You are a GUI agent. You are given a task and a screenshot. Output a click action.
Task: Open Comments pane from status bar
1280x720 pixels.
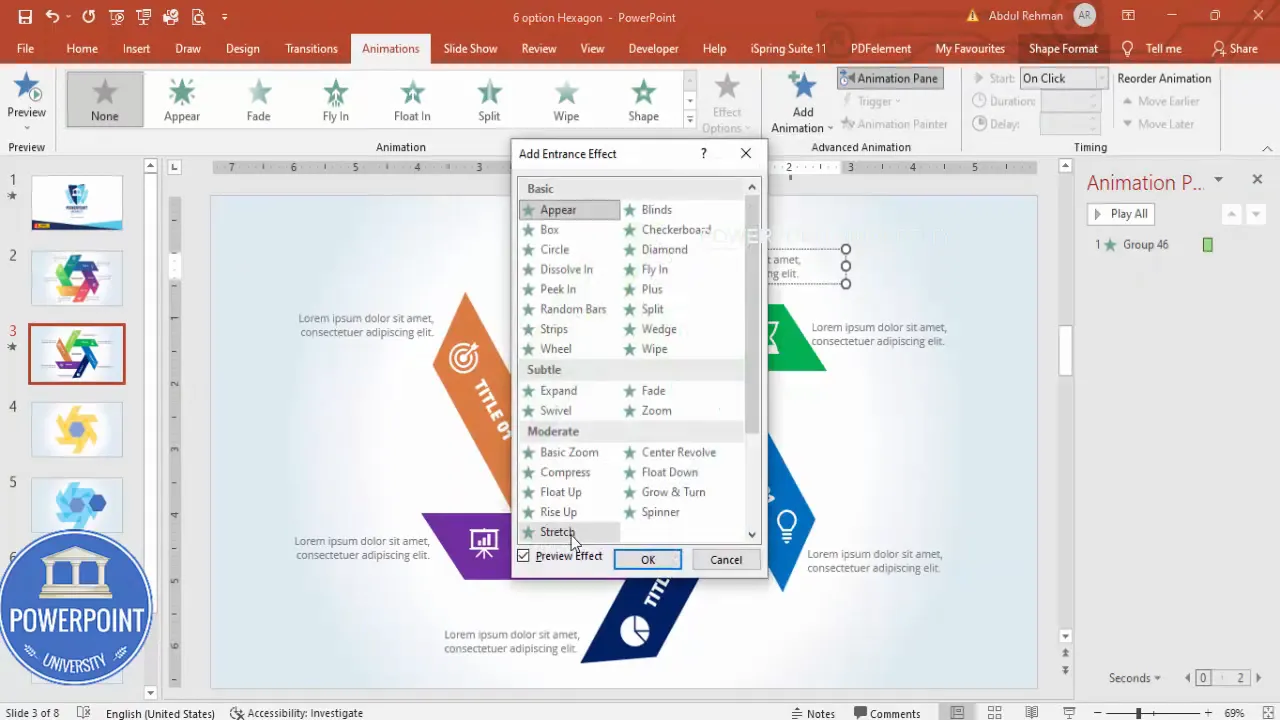click(886, 713)
